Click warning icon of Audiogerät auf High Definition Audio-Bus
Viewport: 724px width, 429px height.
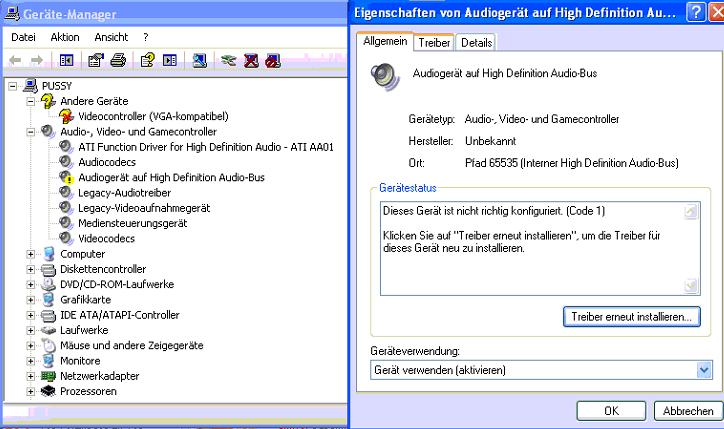66,177
